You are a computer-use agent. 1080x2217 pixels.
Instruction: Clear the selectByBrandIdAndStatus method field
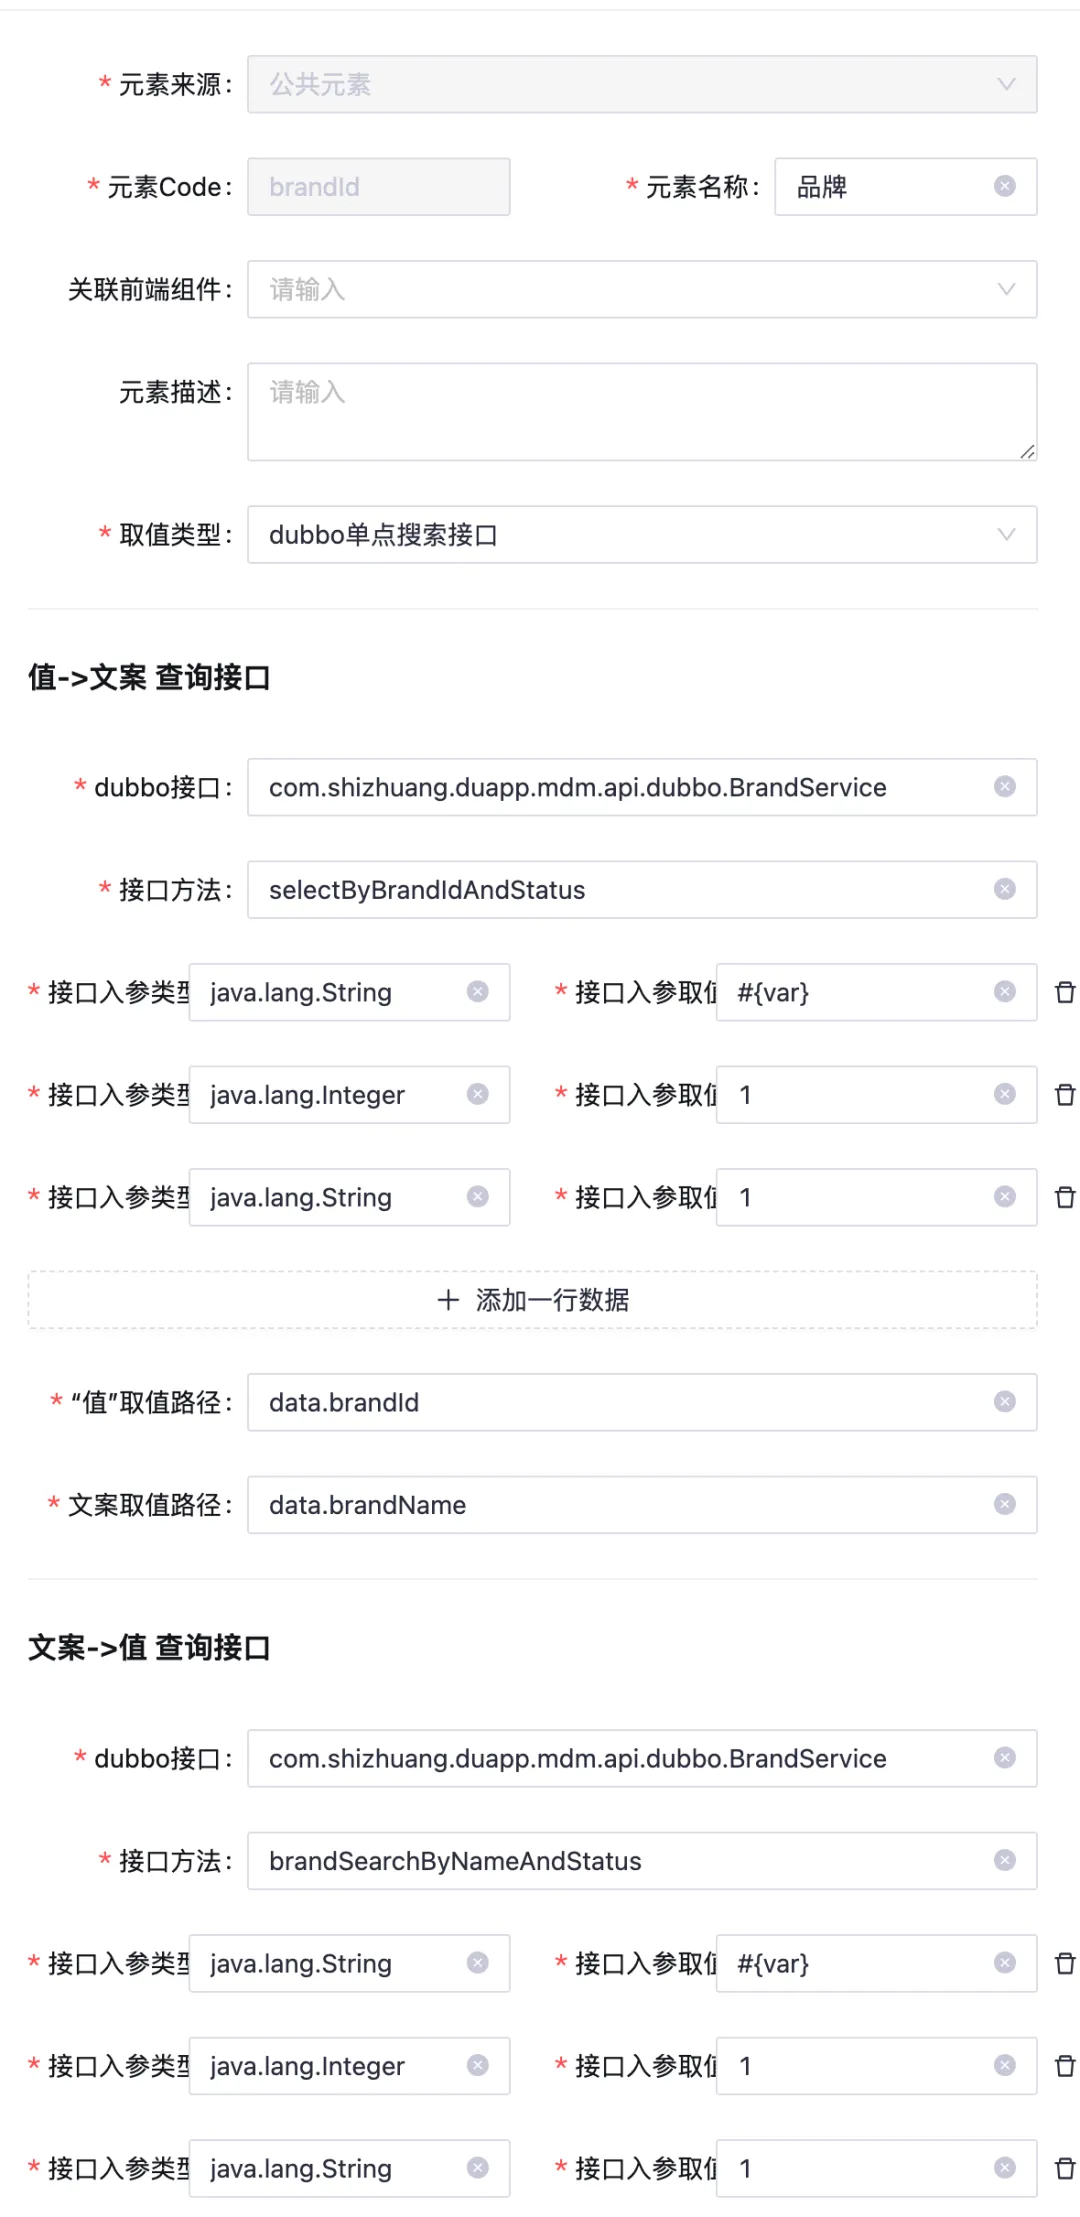tap(1005, 889)
